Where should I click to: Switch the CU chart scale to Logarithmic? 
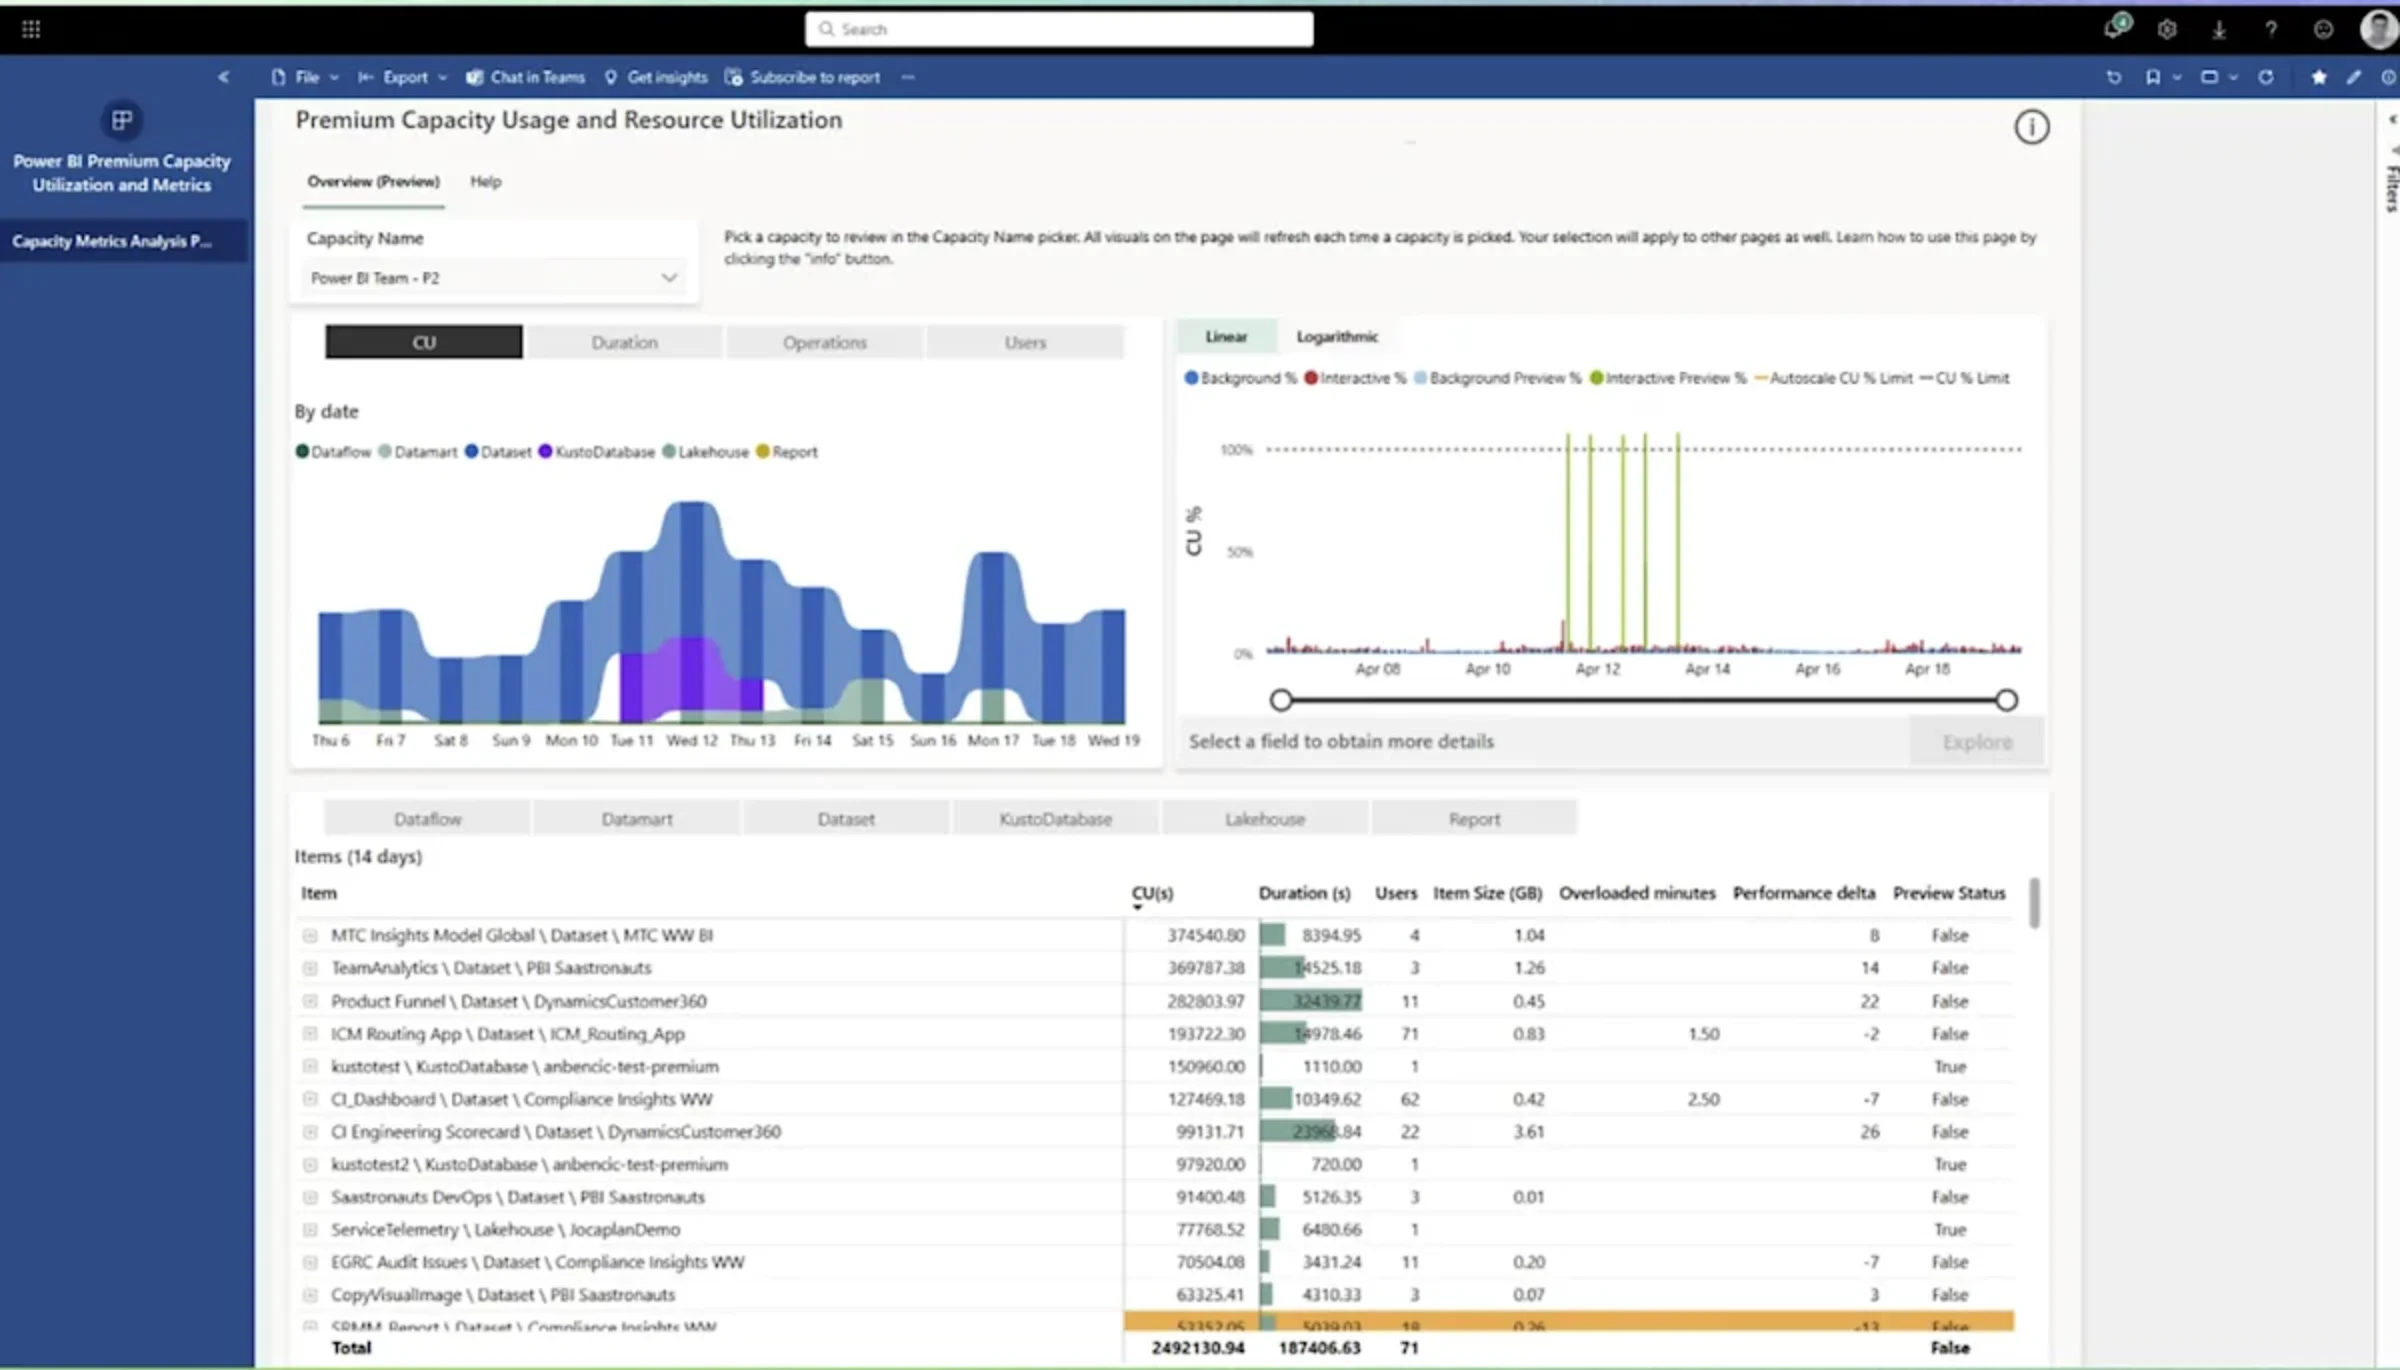[x=1337, y=336]
